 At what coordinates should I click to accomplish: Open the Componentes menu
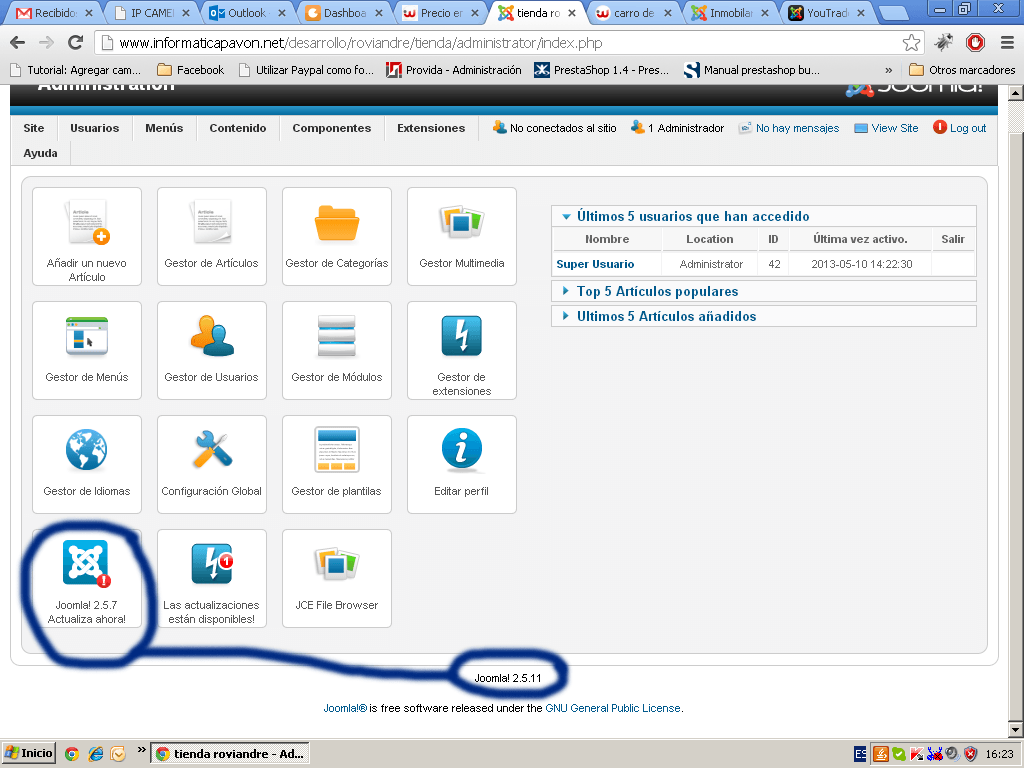tap(332, 128)
